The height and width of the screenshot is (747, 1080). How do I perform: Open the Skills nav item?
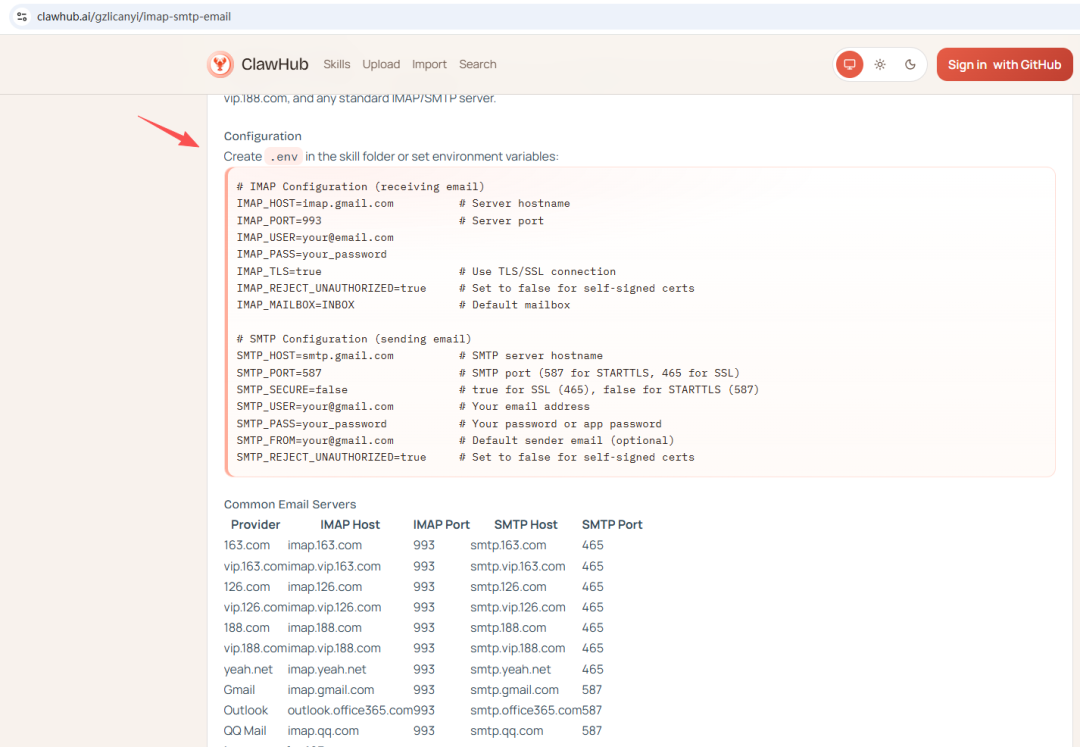pos(336,64)
